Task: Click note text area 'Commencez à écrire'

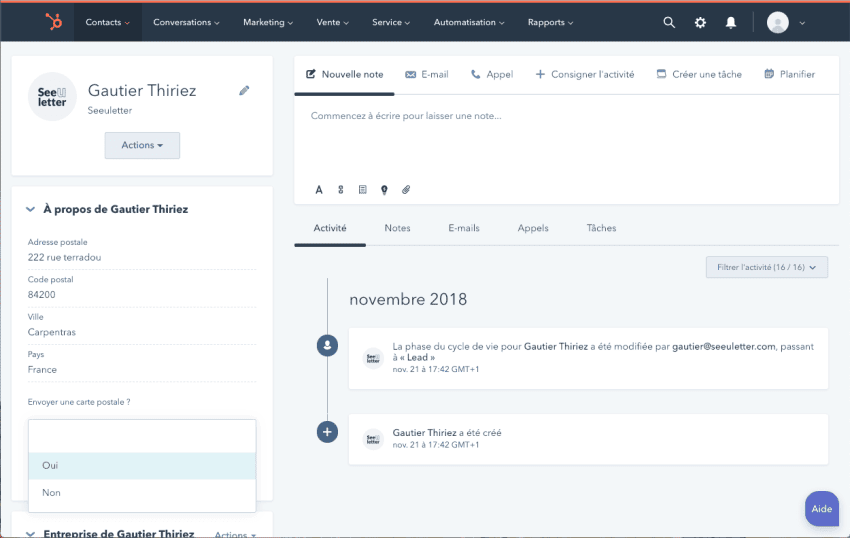Action: tap(406, 116)
